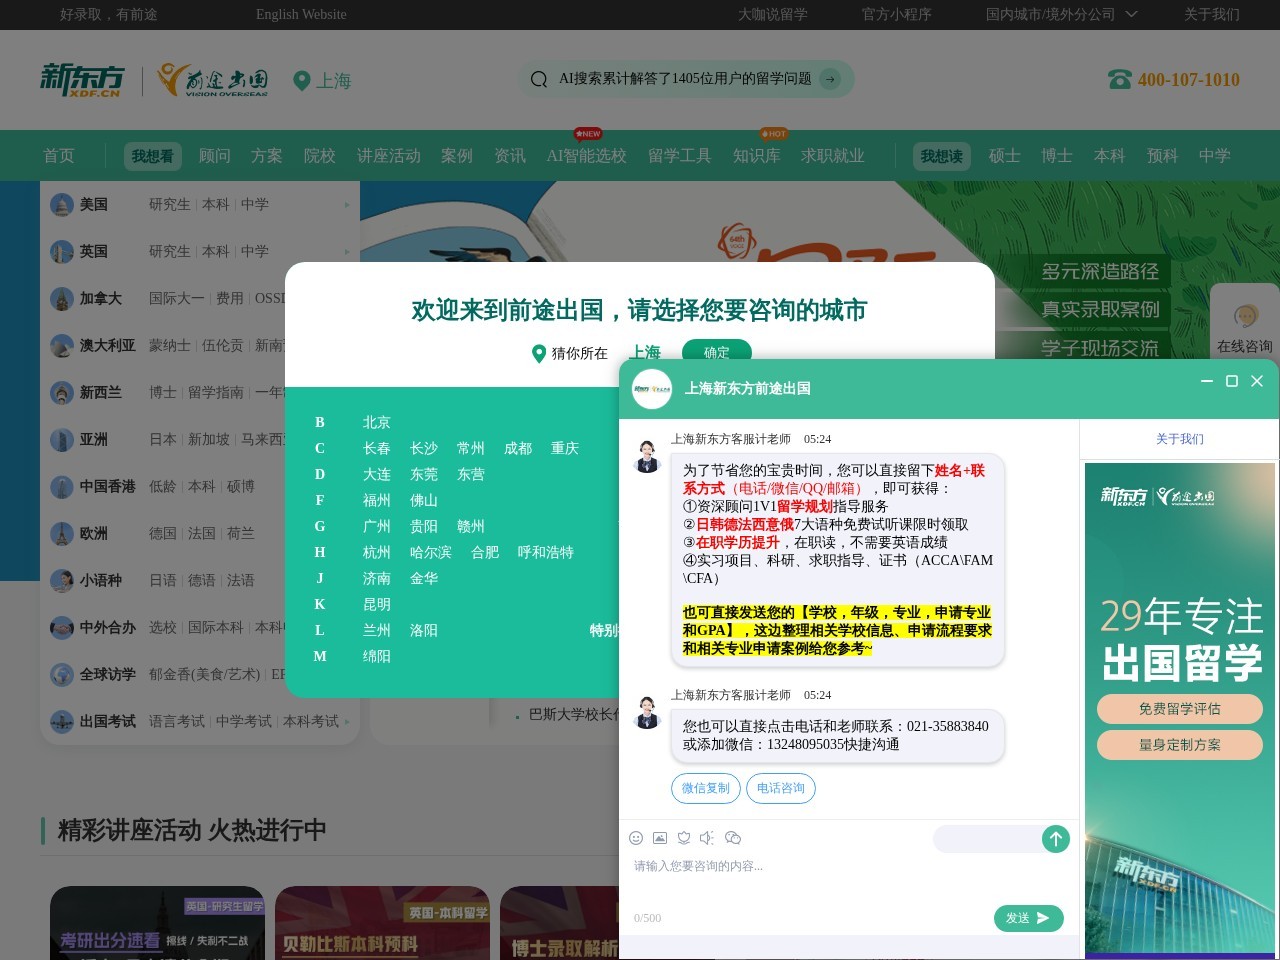Select the 首页 menu item
Viewport: 1280px width, 960px height.
58,156
